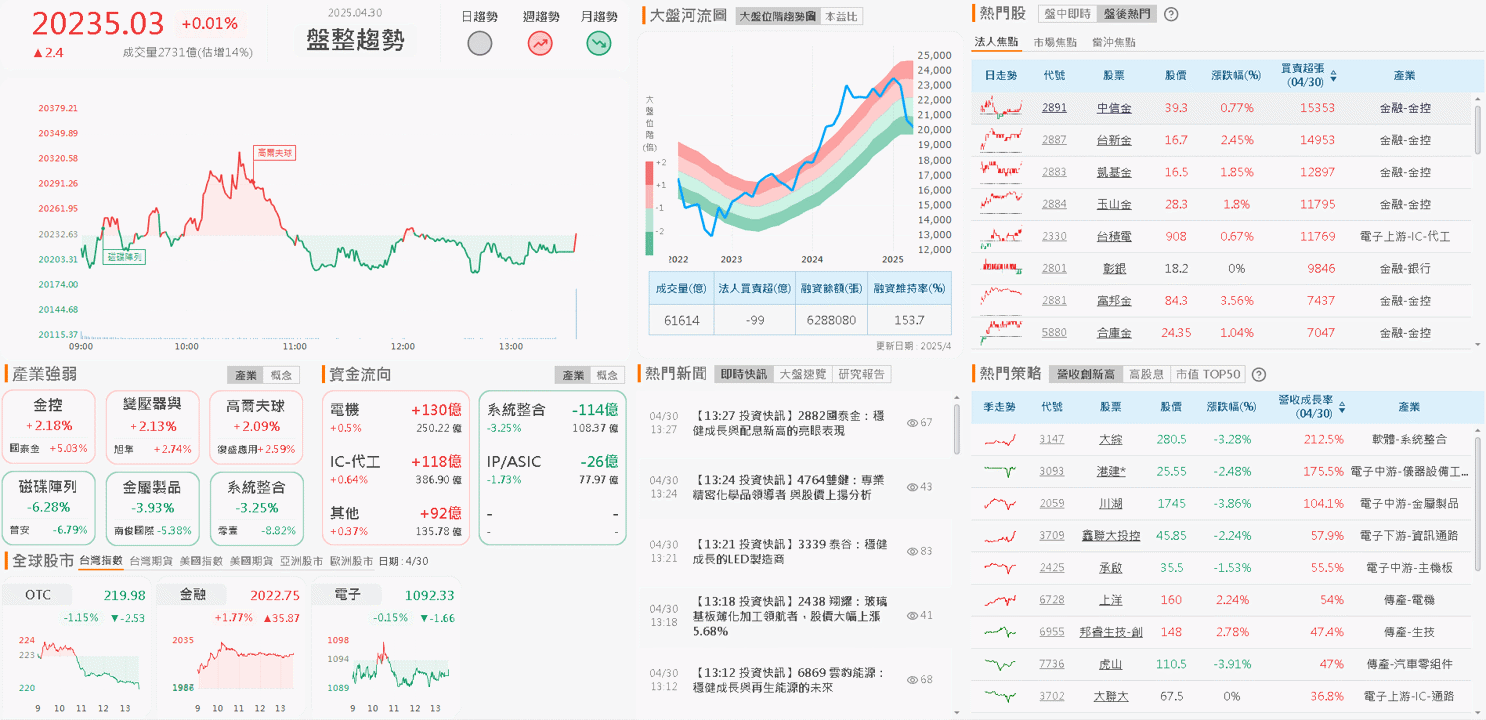Click the 磁碟陣列 industry weakness card

pyautogui.click(x=49, y=508)
